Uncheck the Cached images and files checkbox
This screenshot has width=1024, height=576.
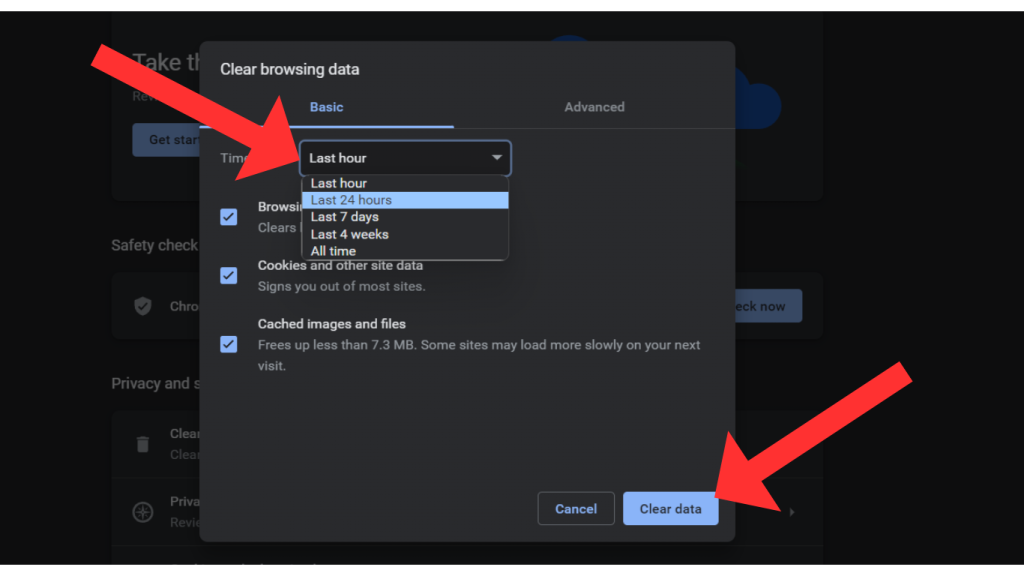pyautogui.click(x=229, y=344)
